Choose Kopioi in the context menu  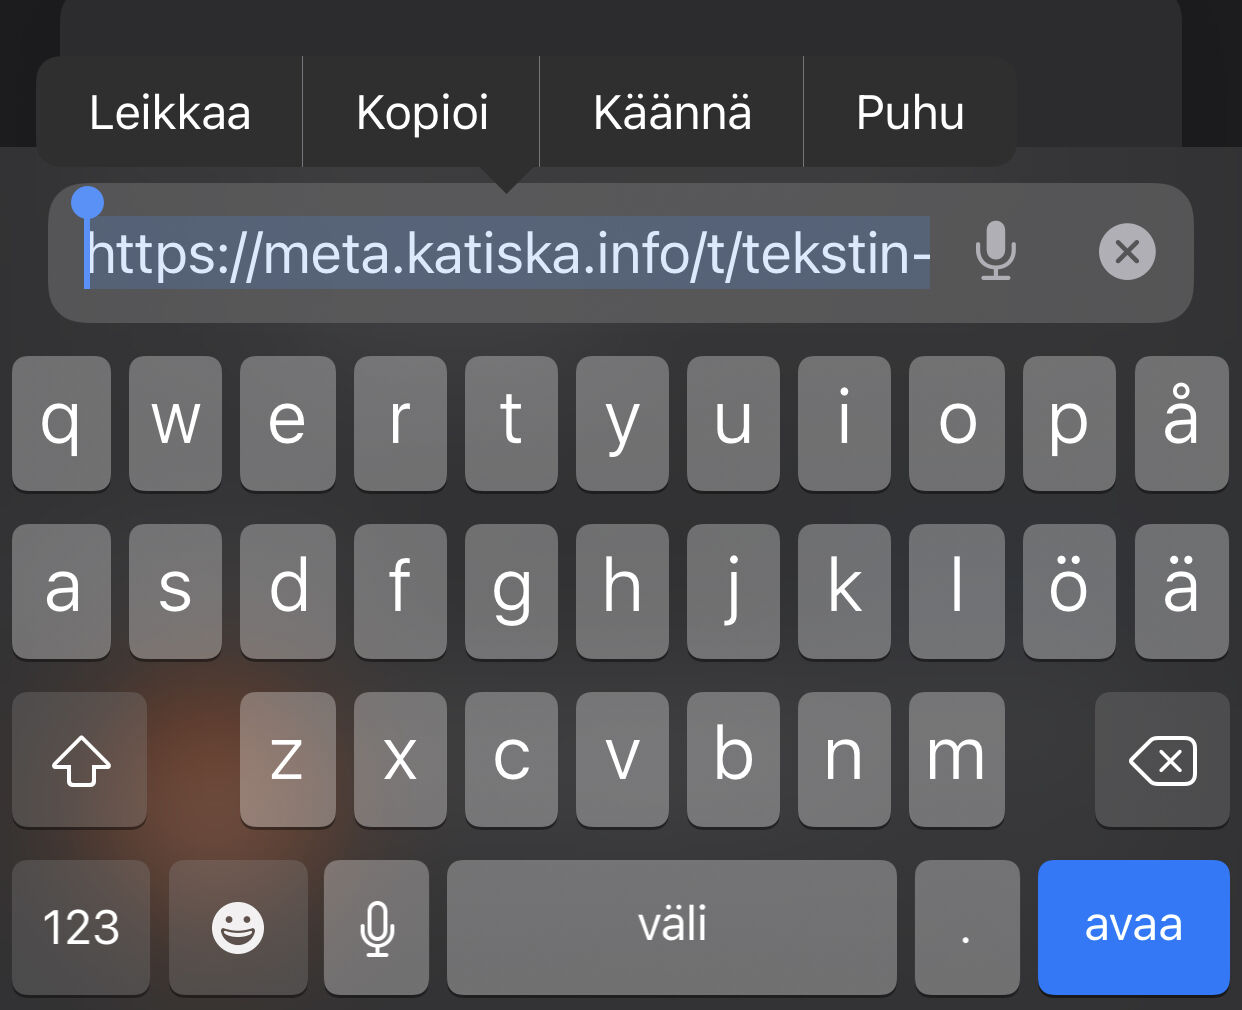422,112
